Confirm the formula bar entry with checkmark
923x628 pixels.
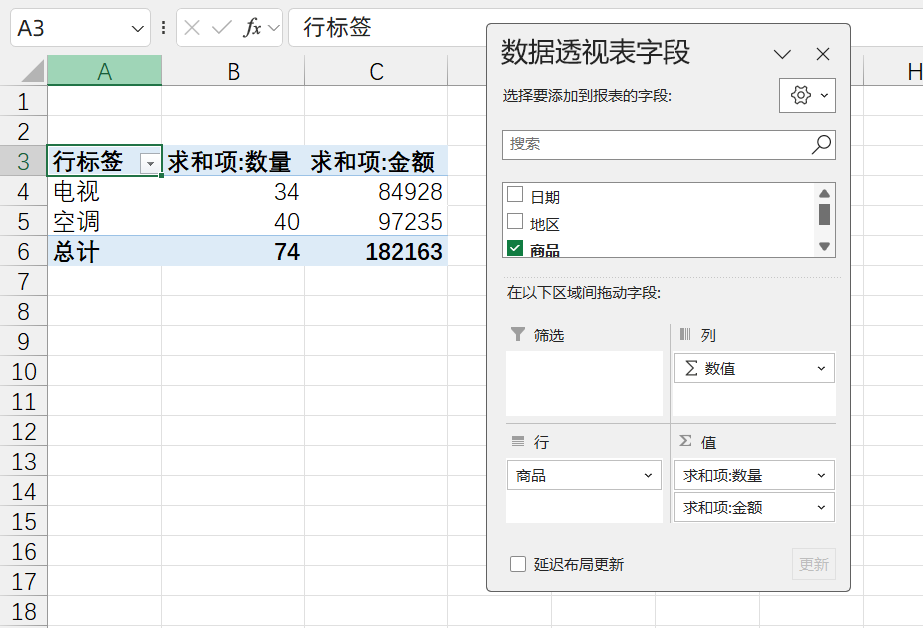click(221, 27)
